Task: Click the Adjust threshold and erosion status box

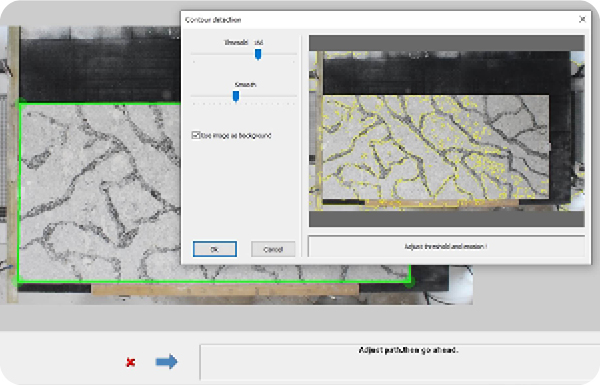Action: 446,246
